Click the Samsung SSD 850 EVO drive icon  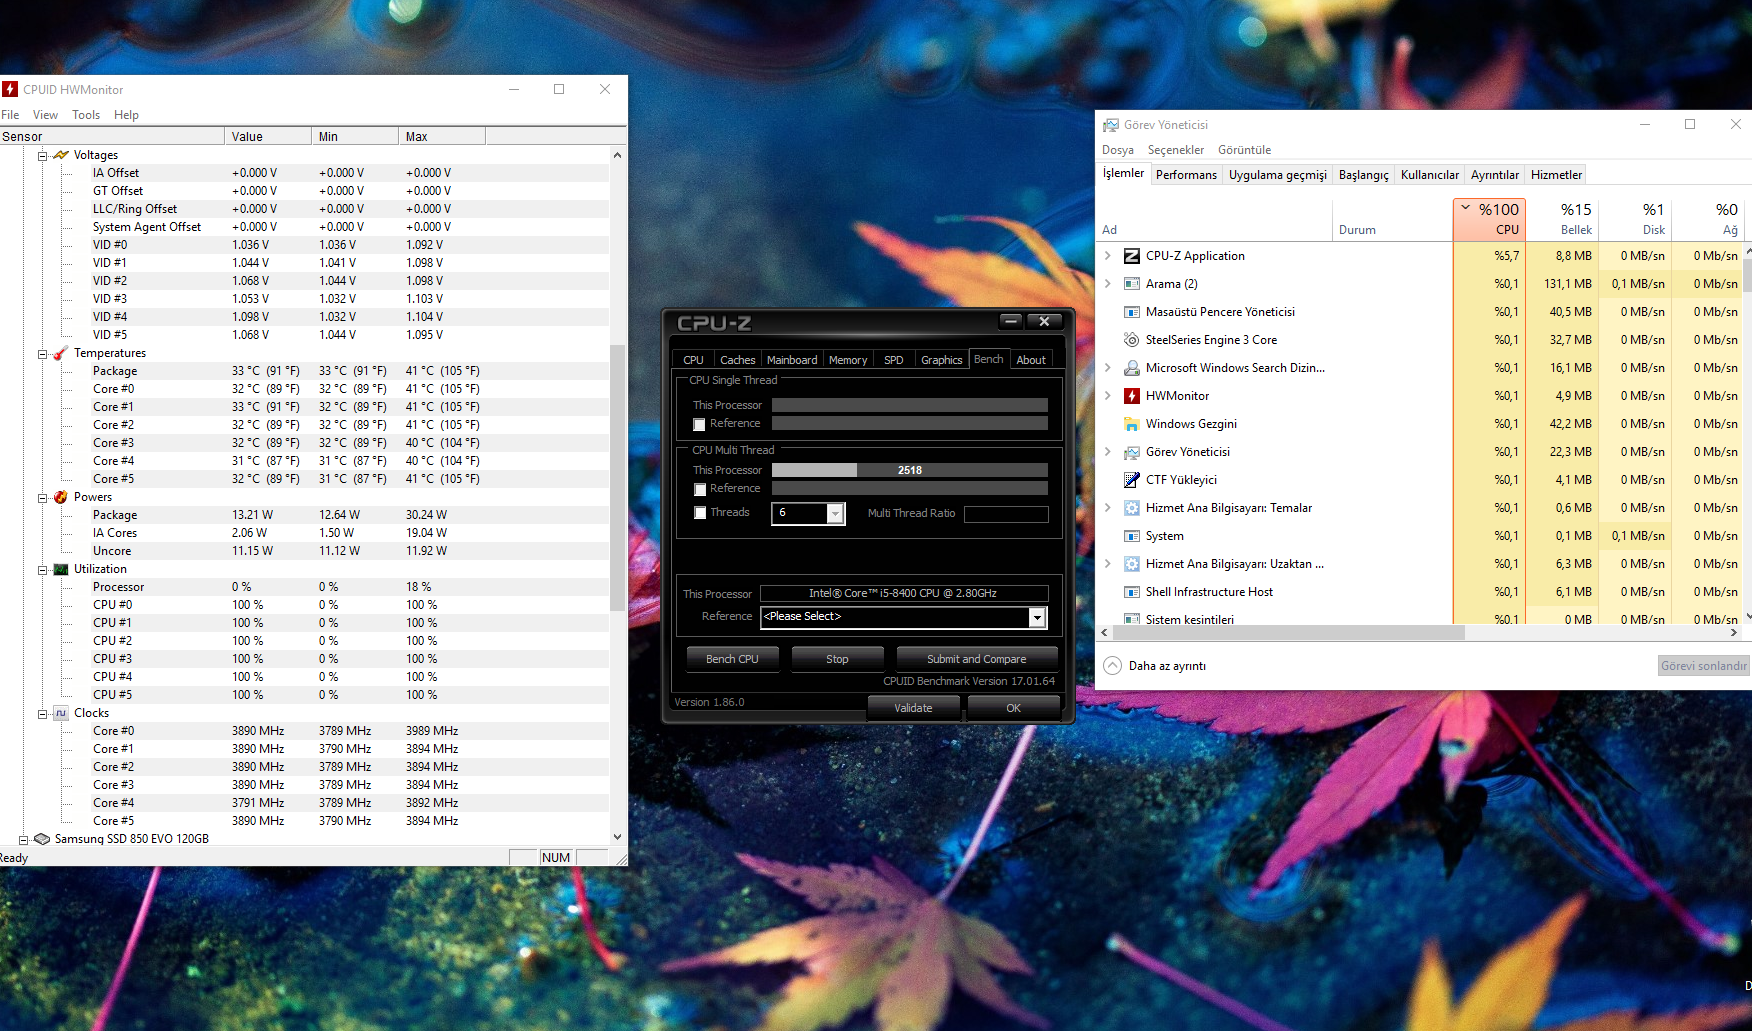point(42,839)
